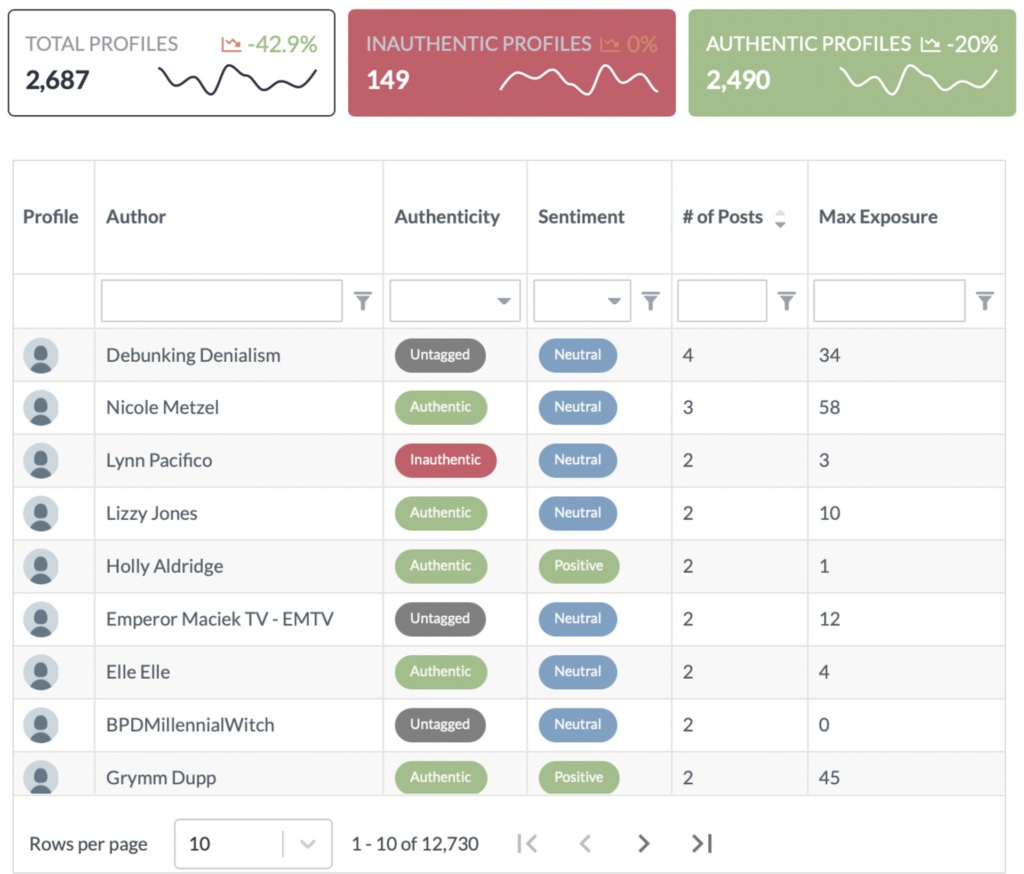Click the # of Posts filter funnel icon
The image size is (1024, 874).
787,300
